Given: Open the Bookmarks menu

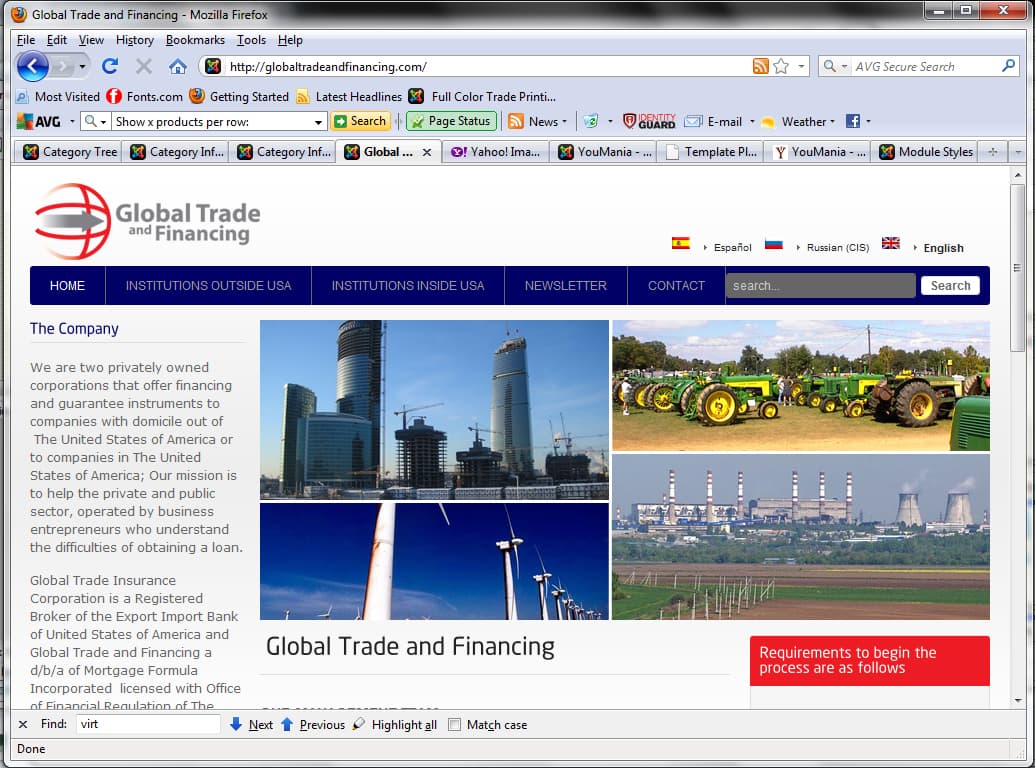Looking at the screenshot, I should click(195, 40).
